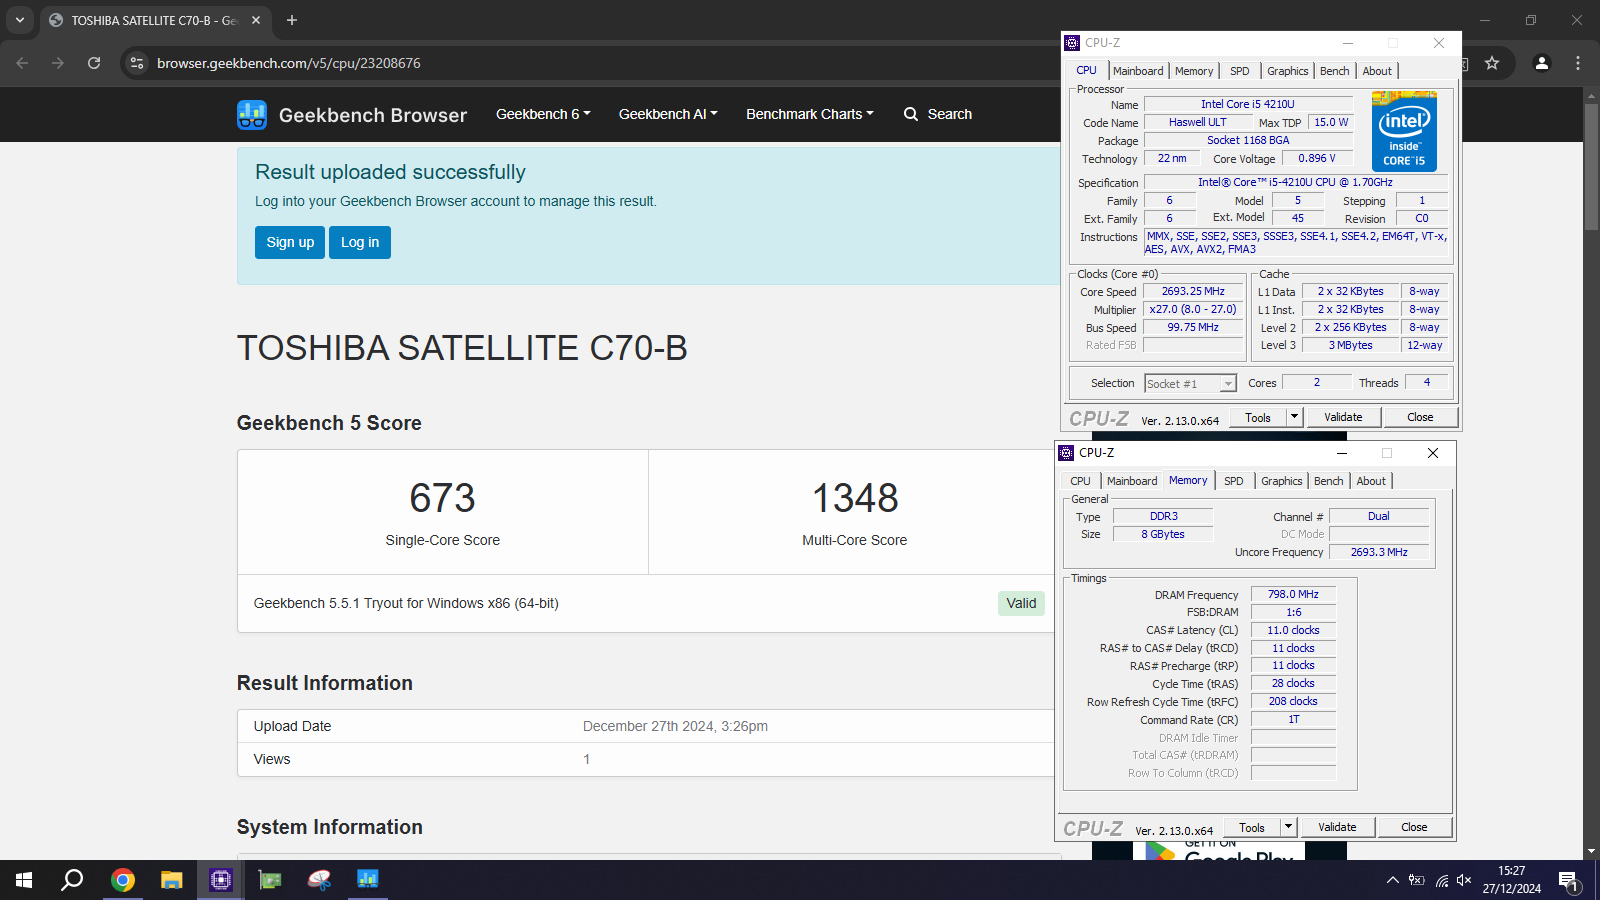Click the Geekbench blue chart icon in taskbar
The image size is (1600, 900).
point(368,880)
